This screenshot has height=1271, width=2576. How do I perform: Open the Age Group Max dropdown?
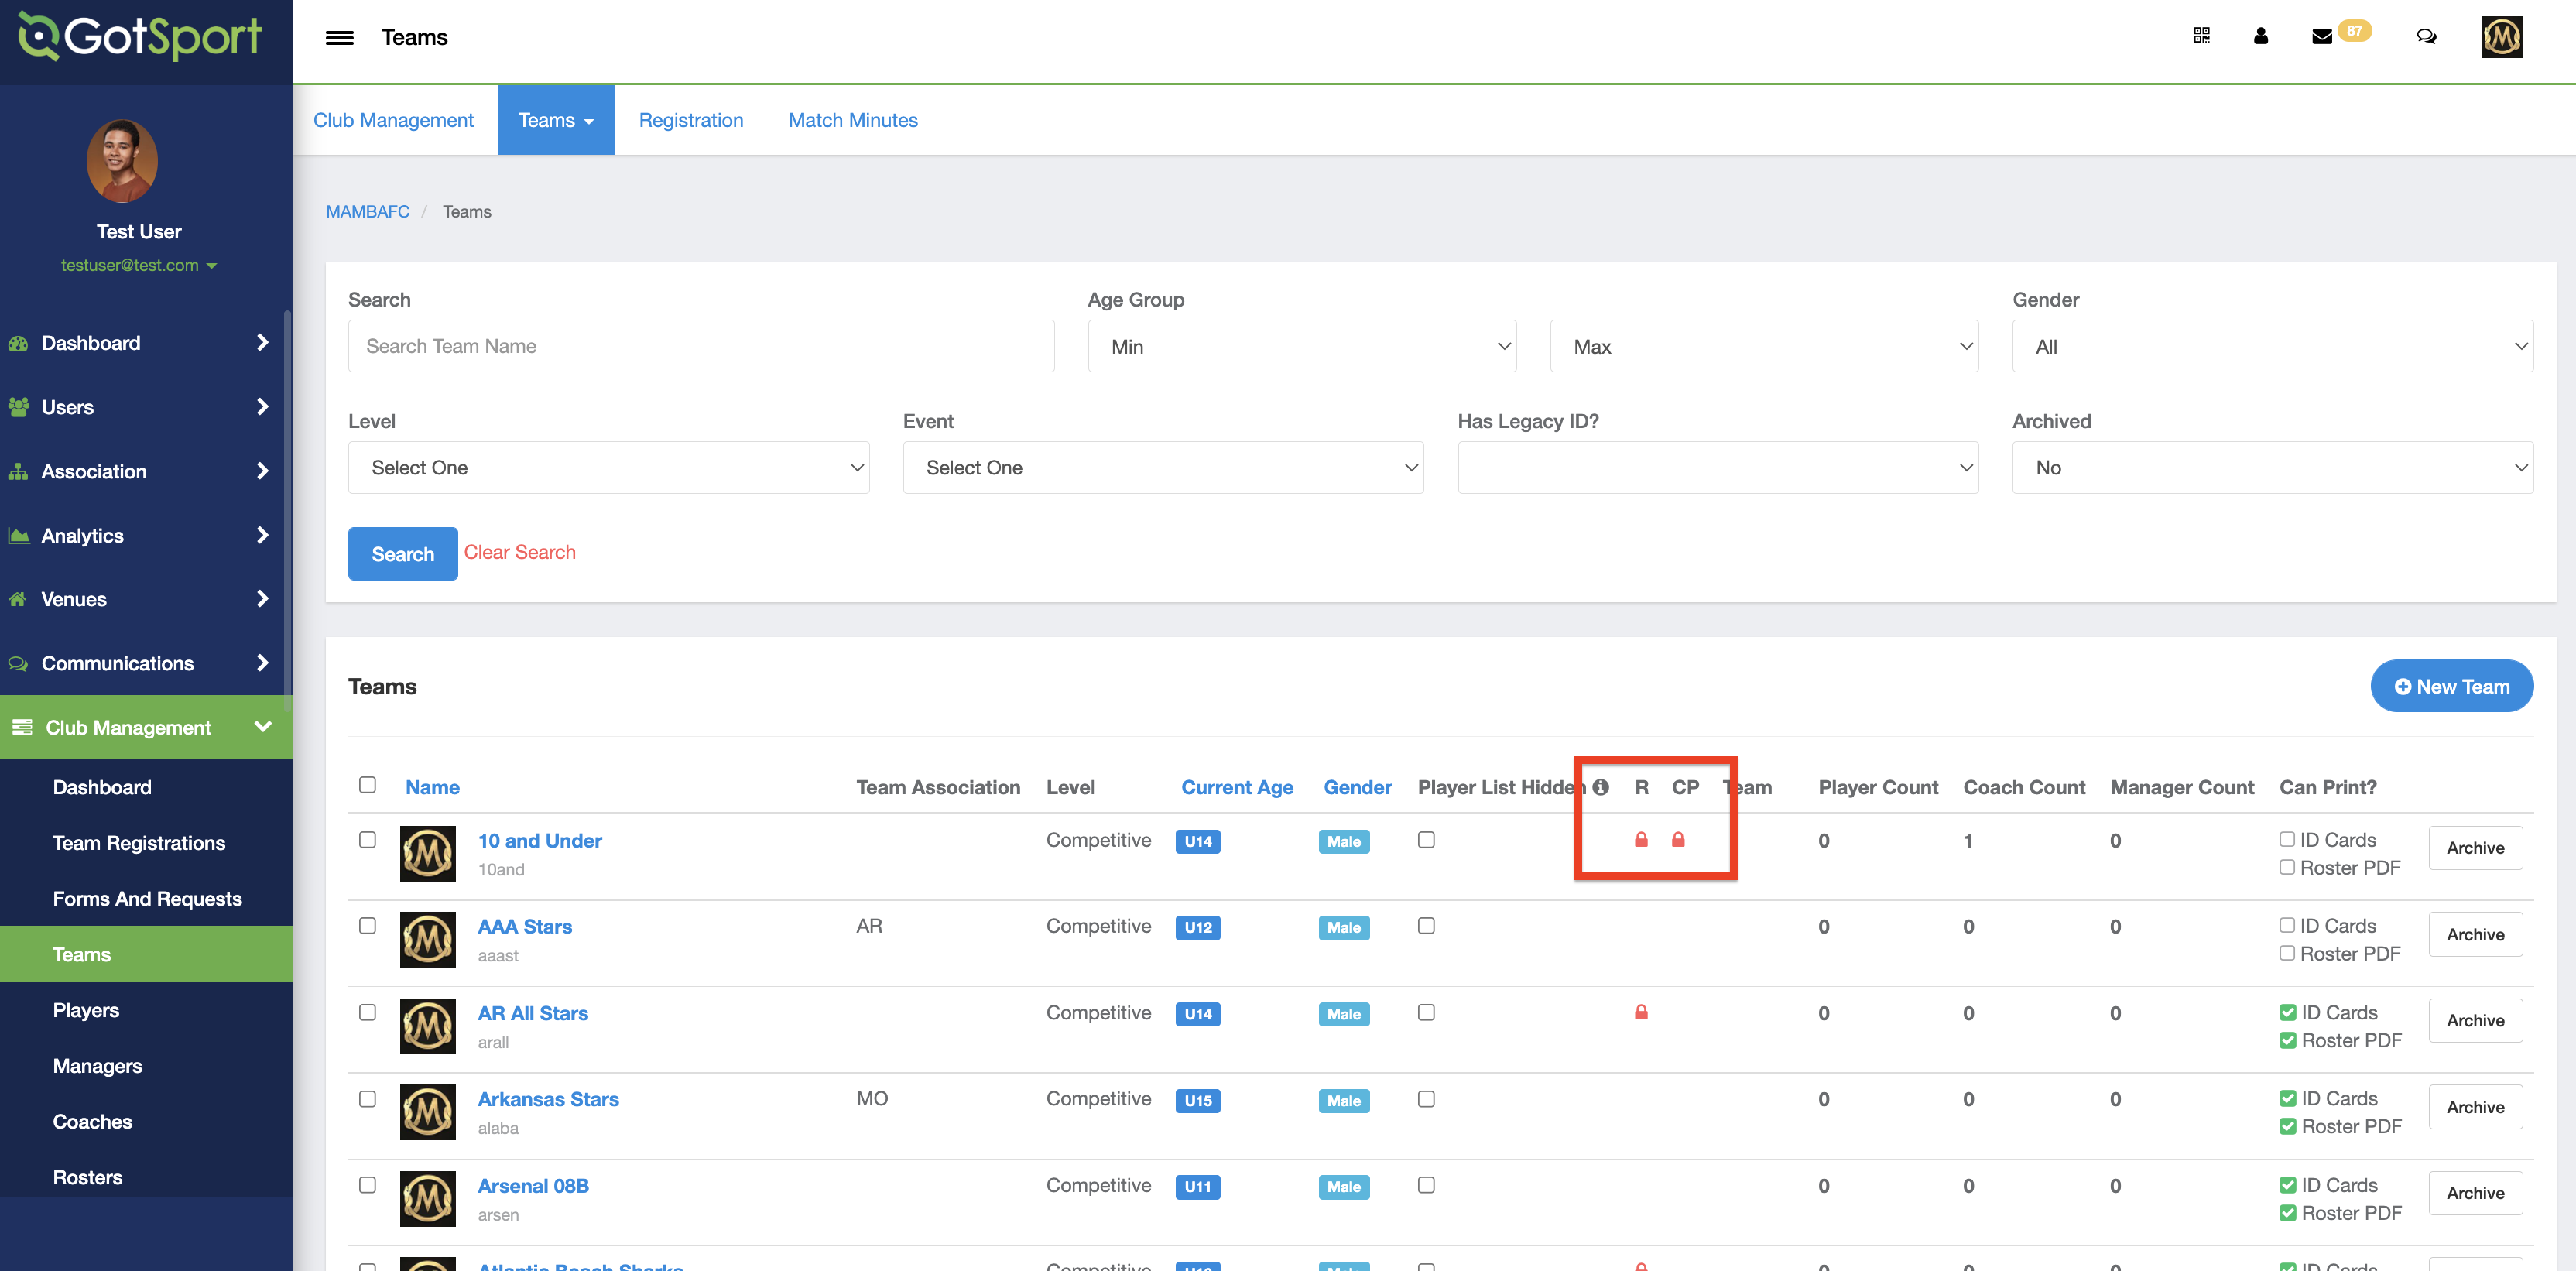pyautogui.click(x=1763, y=346)
